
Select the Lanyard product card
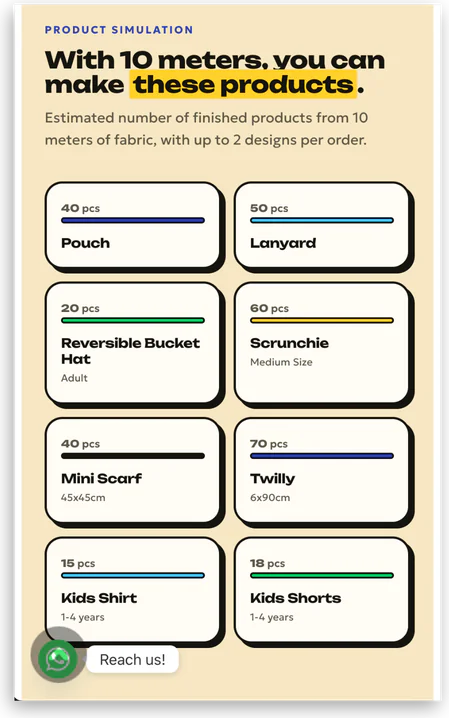click(322, 225)
